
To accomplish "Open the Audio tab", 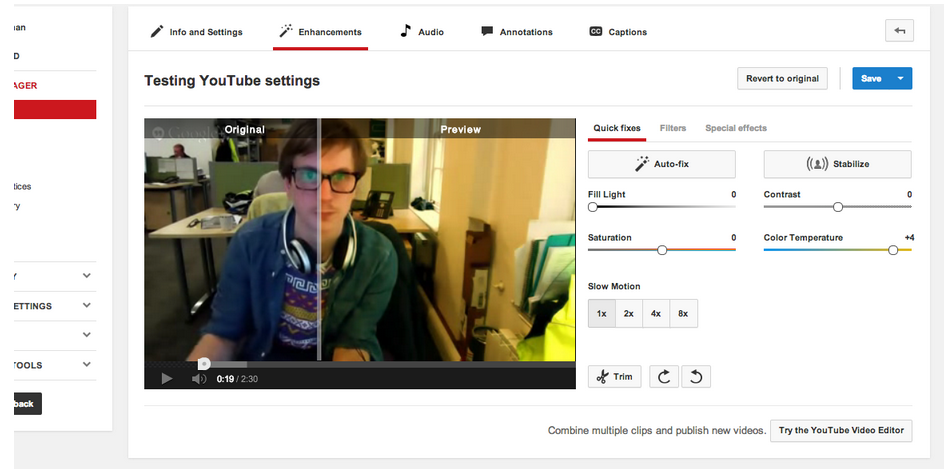I will [x=422, y=32].
